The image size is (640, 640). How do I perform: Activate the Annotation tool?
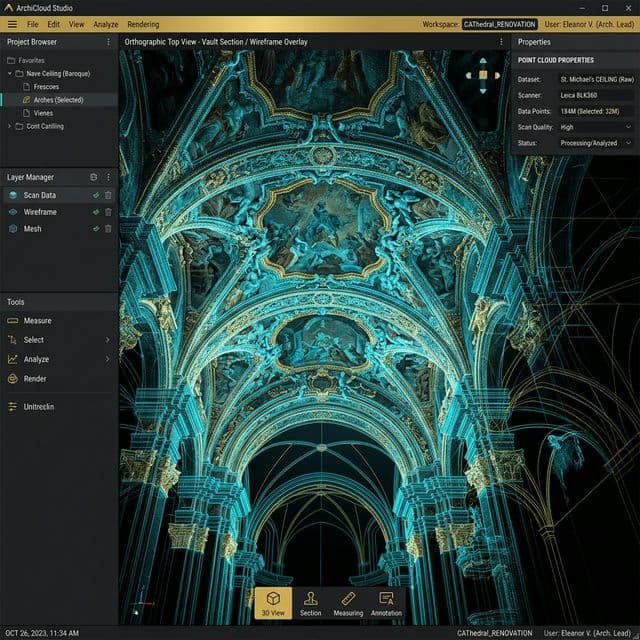(386, 603)
